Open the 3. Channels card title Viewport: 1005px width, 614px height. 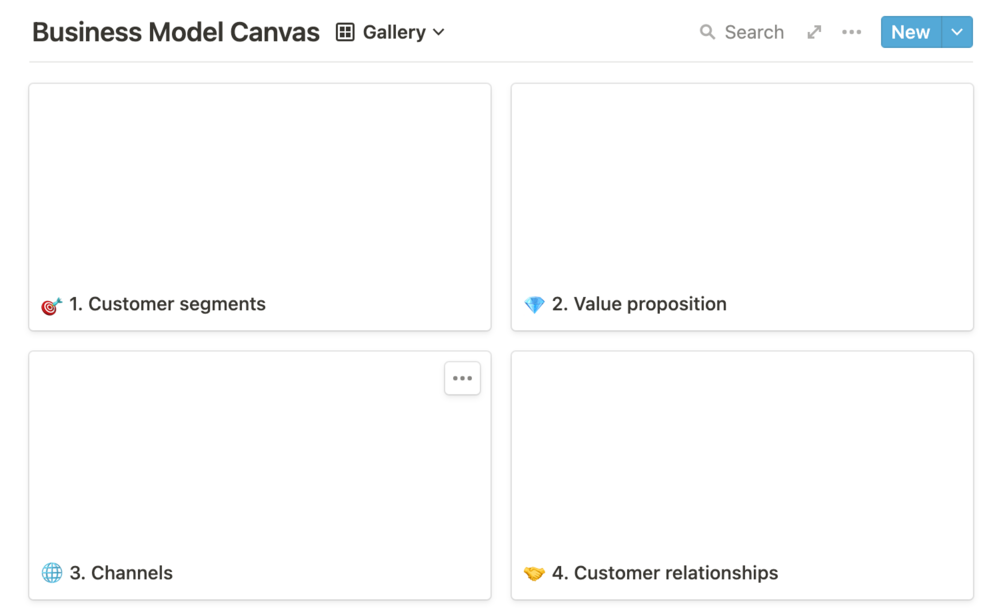(131, 573)
